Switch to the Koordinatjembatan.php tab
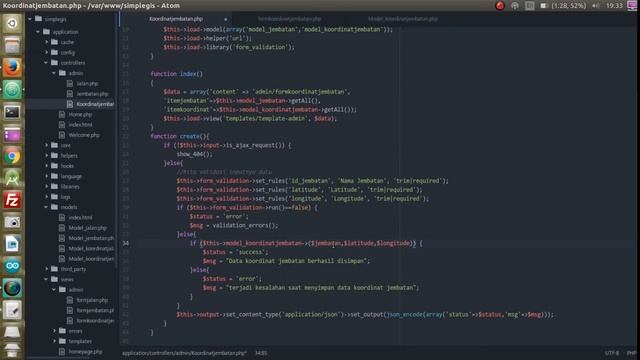This screenshot has height=360, width=640. point(176,19)
